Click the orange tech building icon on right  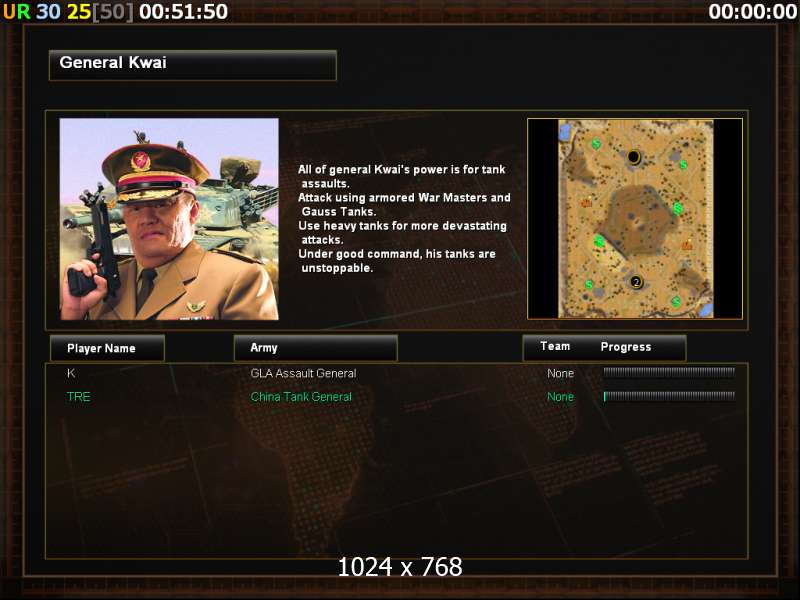(x=687, y=245)
